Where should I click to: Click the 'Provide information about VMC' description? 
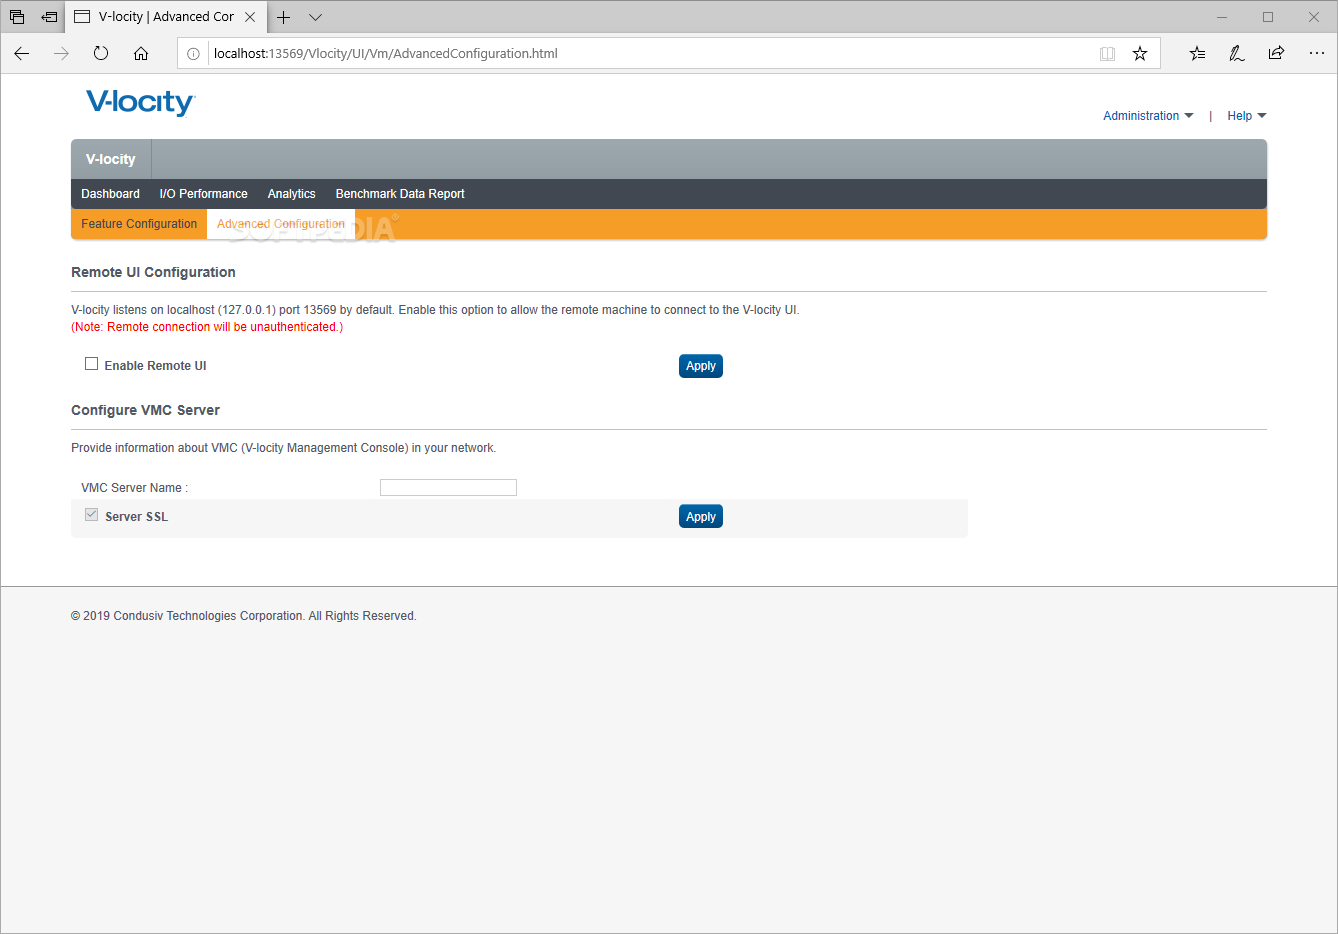pos(283,448)
